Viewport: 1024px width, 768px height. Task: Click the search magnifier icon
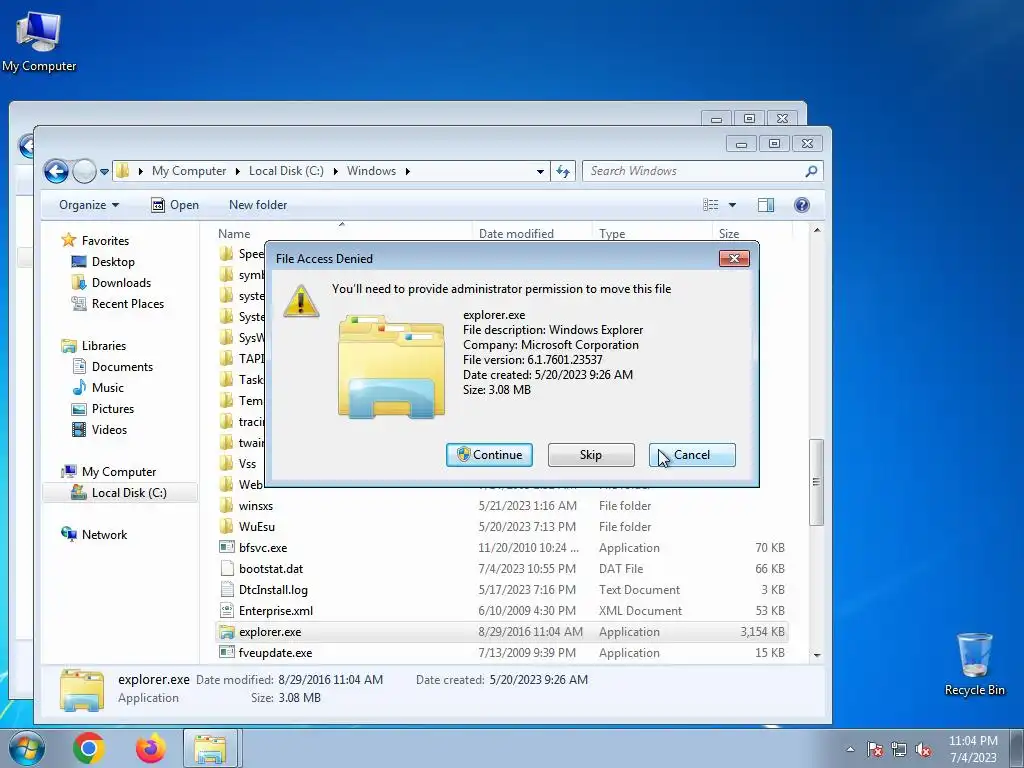pos(811,171)
